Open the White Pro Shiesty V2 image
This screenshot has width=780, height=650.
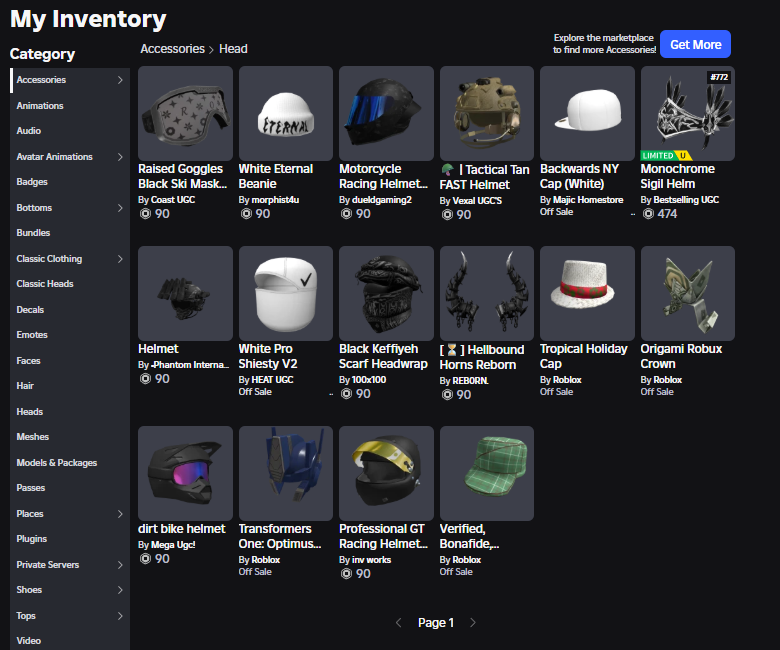coord(286,293)
